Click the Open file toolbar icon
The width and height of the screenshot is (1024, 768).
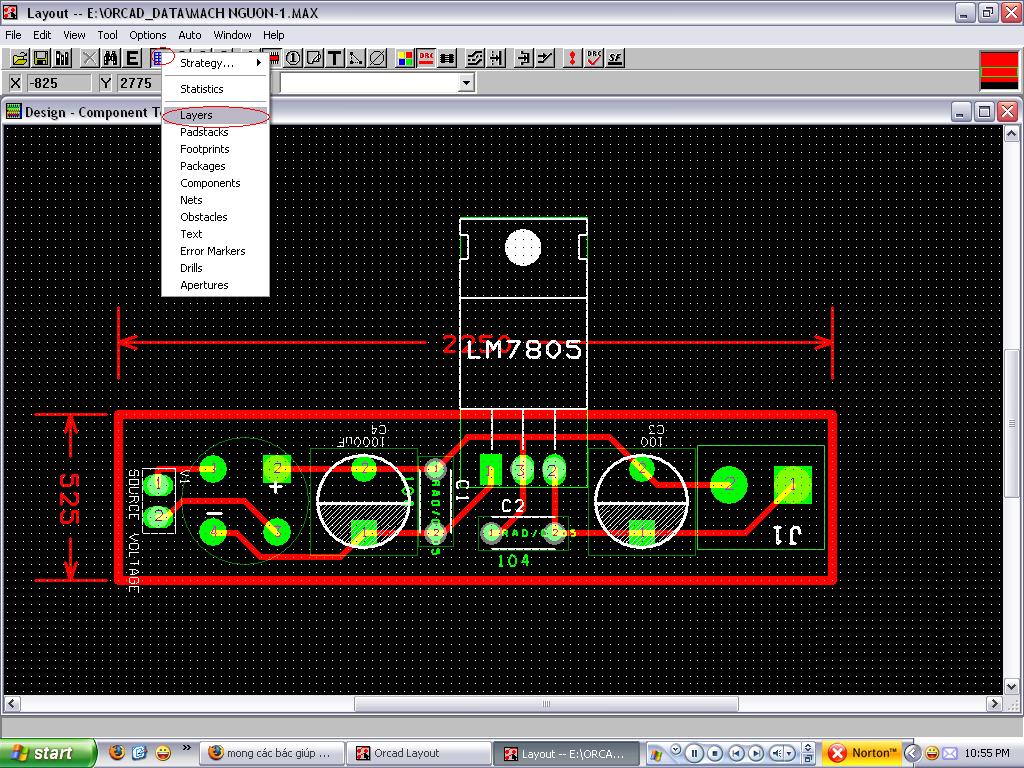[19, 59]
